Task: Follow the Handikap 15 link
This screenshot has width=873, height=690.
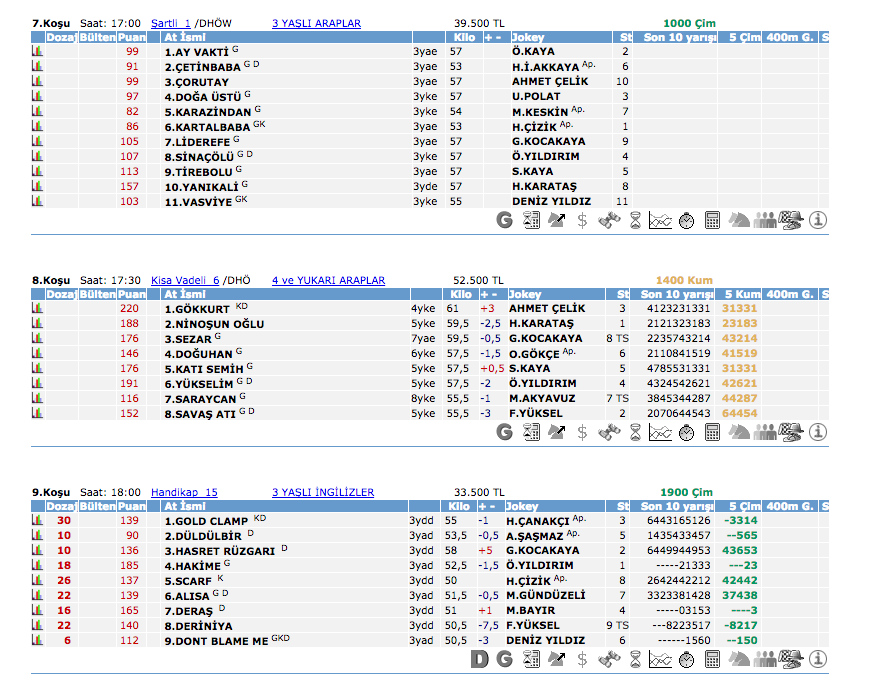Action: 184,492
